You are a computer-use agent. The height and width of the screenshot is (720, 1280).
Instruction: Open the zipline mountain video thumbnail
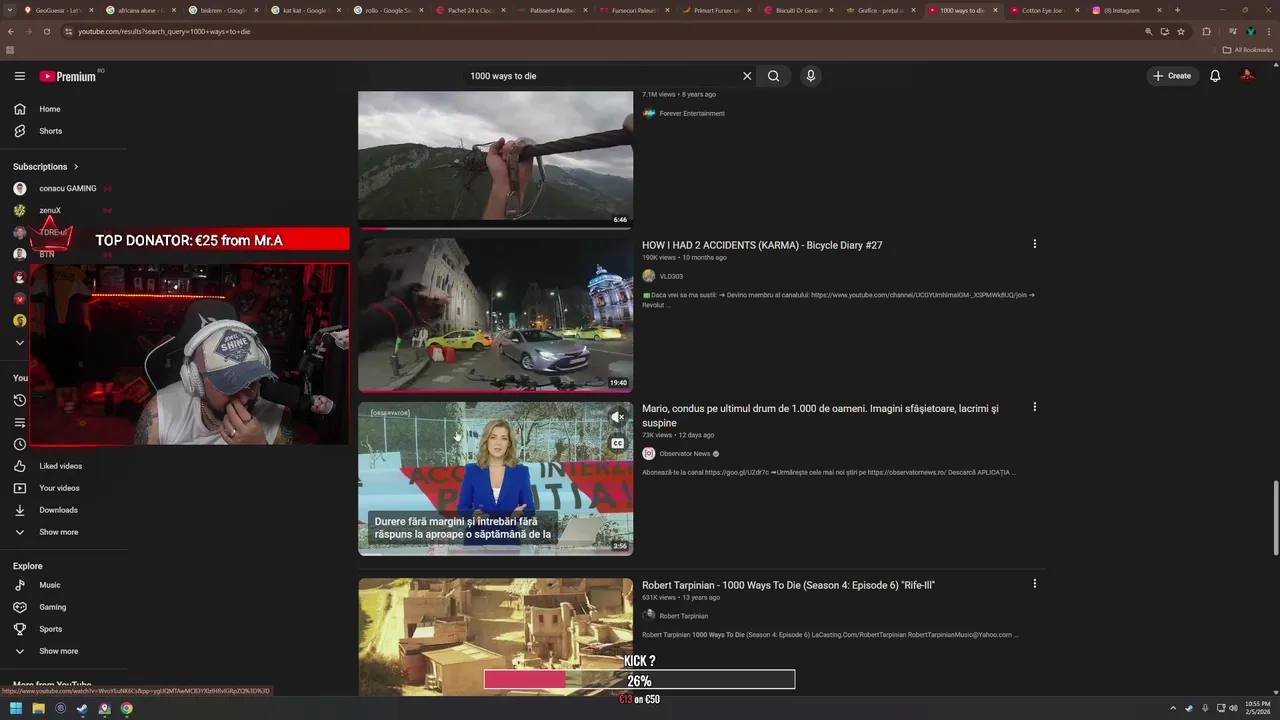(495, 158)
